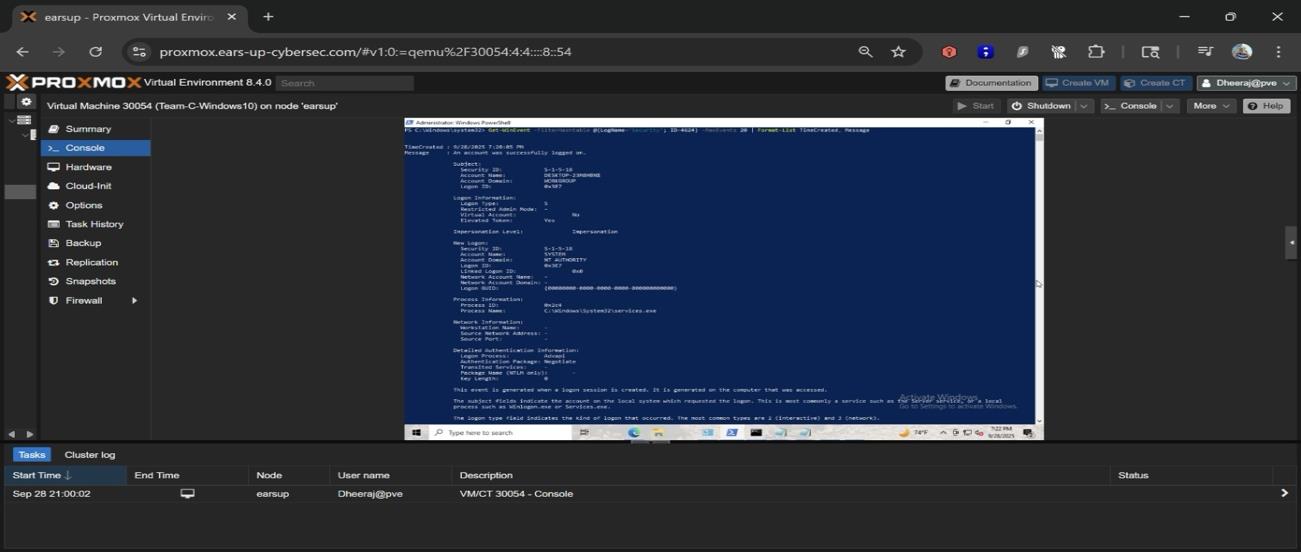
Task: Click the address bar URL
Action: [366, 52]
